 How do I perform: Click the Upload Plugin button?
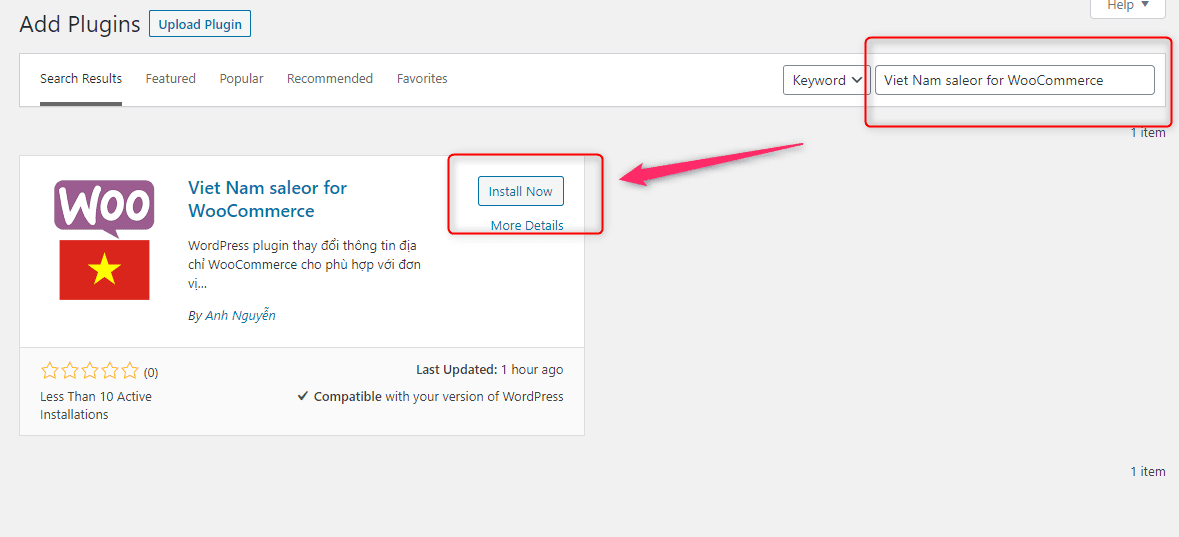tap(200, 24)
